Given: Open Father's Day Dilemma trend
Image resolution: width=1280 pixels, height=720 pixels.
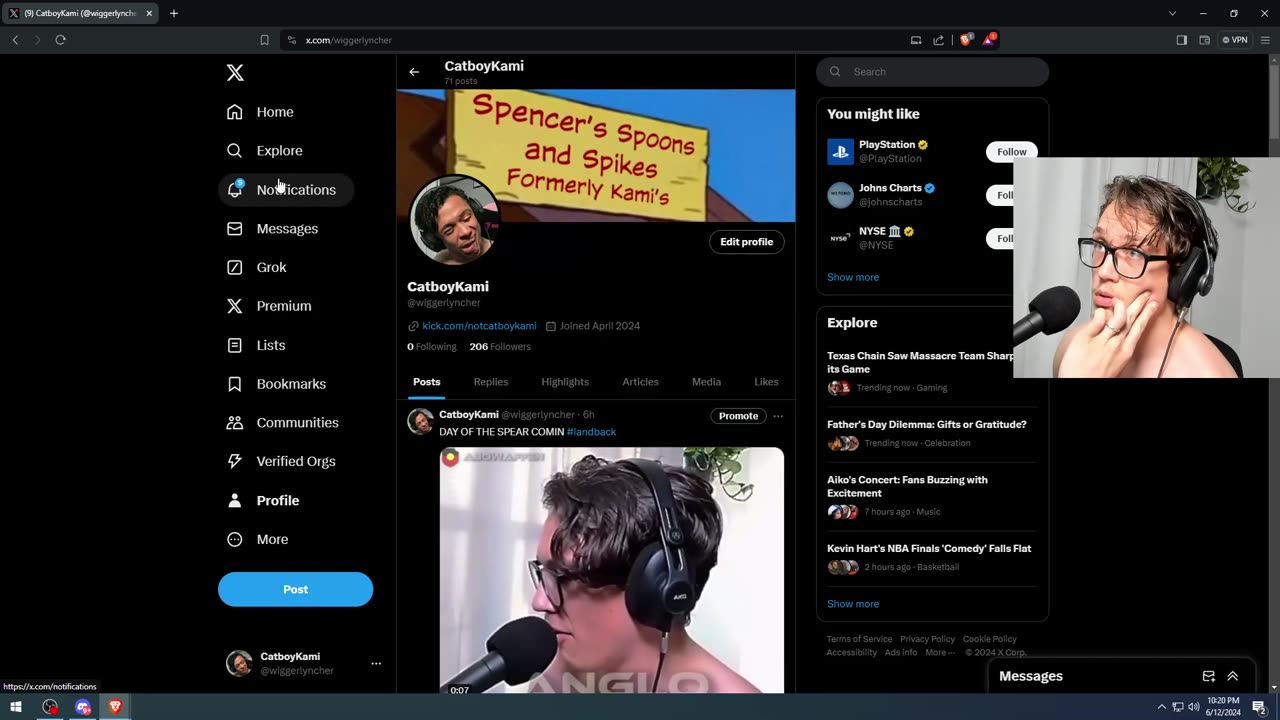Looking at the screenshot, I should (932, 433).
